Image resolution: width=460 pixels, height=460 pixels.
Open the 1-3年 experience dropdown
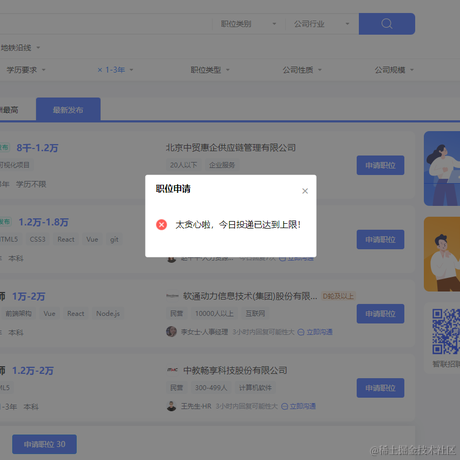pos(119,70)
